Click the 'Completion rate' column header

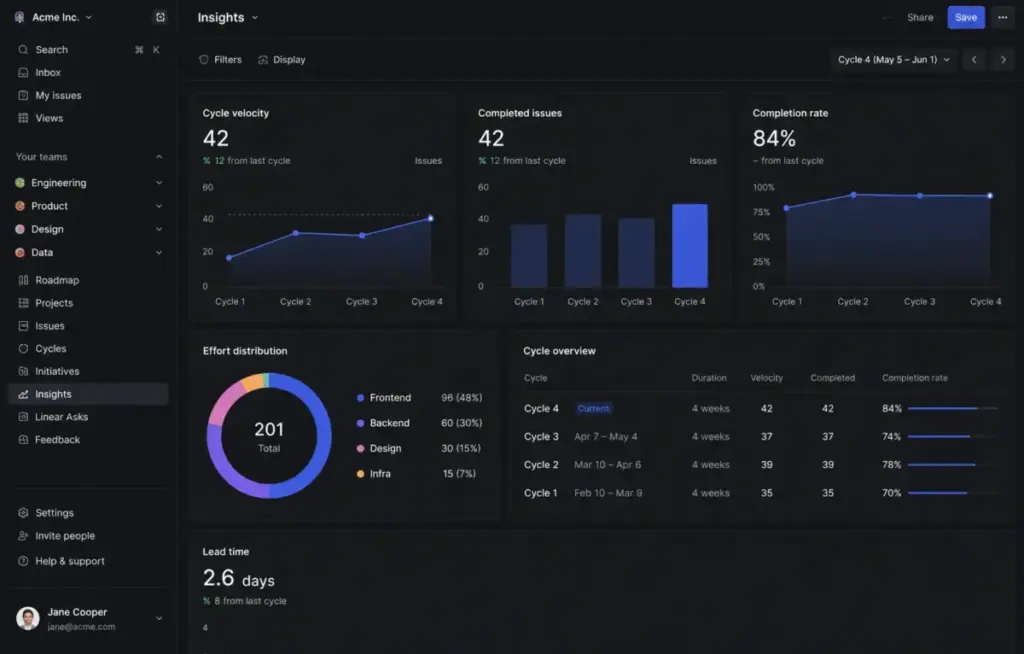(914, 378)
